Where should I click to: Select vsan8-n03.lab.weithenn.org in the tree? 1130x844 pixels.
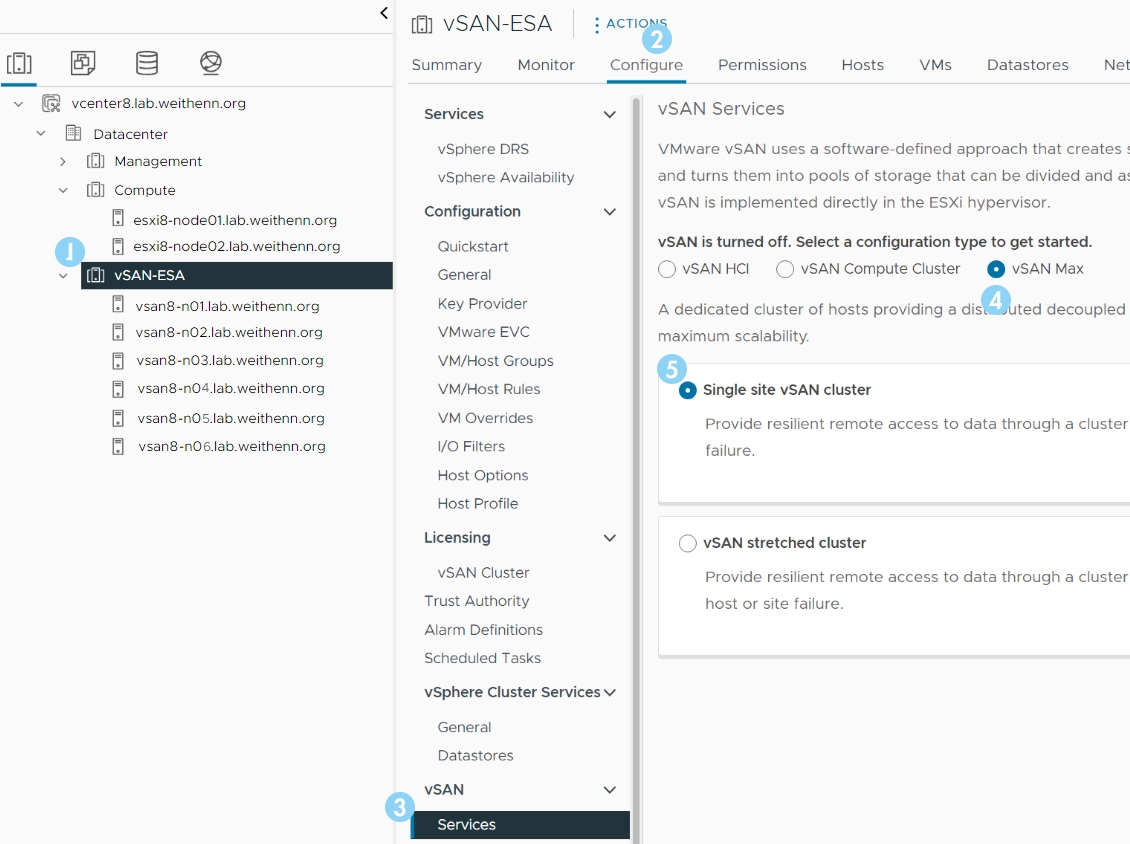(x=230, y=360)
